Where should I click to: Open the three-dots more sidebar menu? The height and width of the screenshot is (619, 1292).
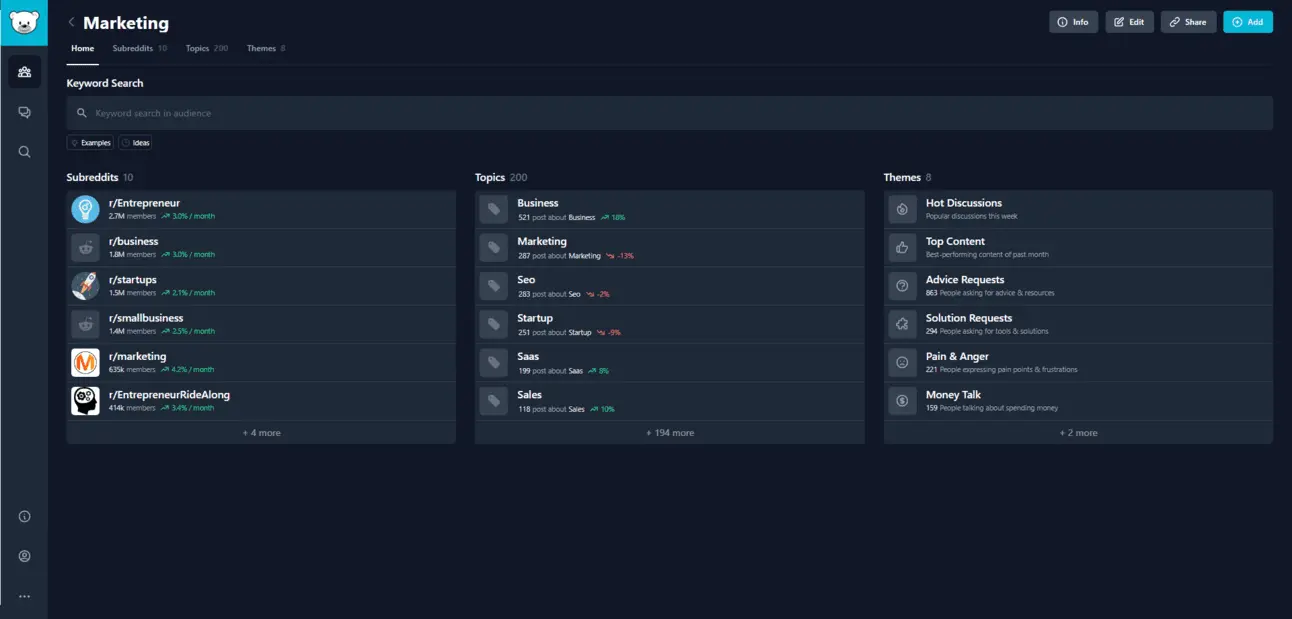pos(24,596)
